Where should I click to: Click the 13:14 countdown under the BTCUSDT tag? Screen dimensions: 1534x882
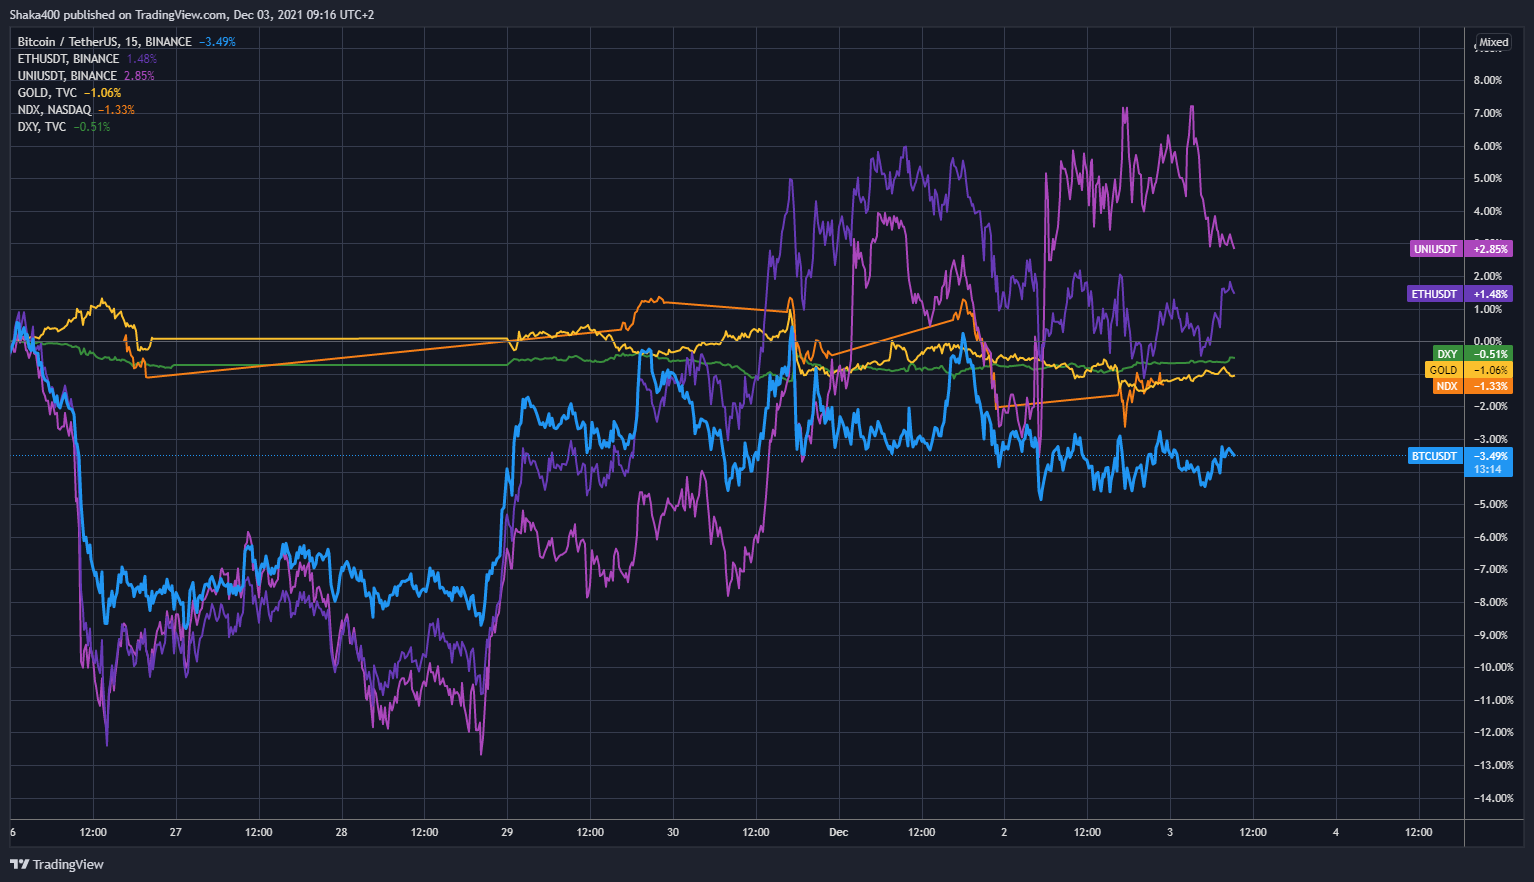(1488, 468)
